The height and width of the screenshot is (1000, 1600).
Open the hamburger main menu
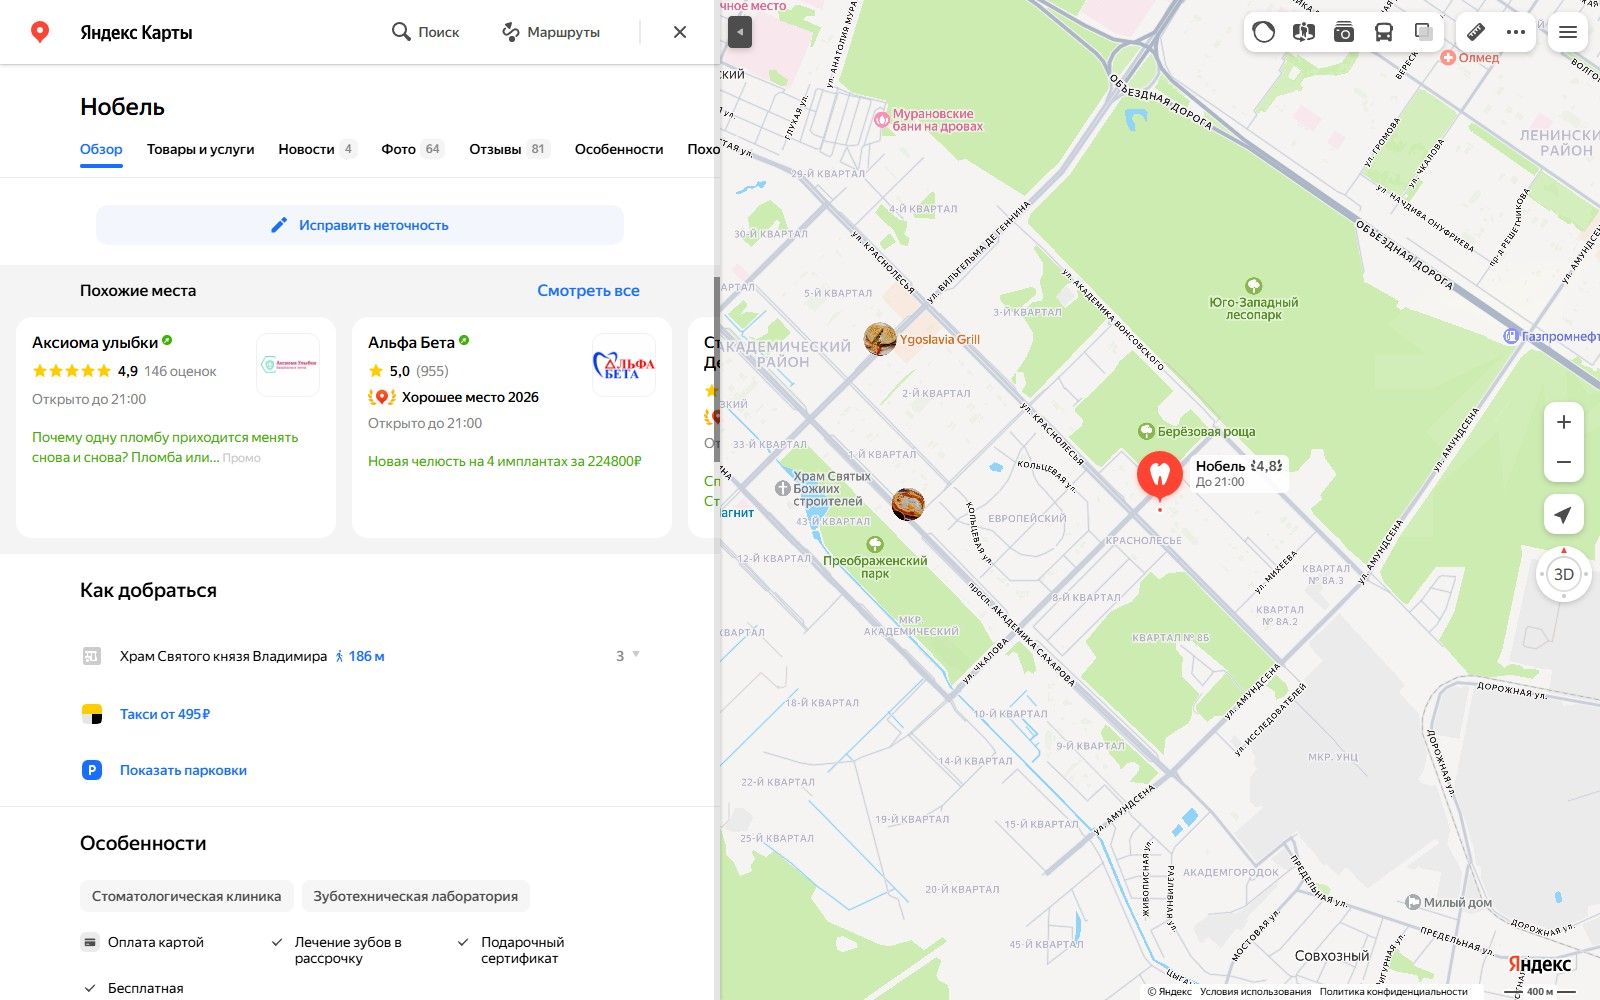1568,32
